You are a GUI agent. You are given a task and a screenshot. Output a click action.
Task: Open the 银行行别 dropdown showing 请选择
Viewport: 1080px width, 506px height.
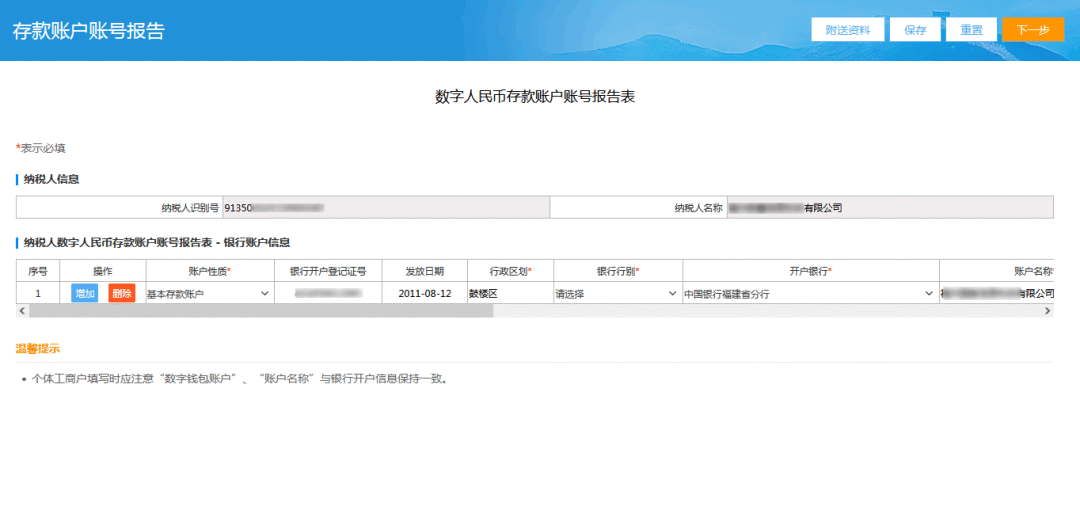[617, 294]
